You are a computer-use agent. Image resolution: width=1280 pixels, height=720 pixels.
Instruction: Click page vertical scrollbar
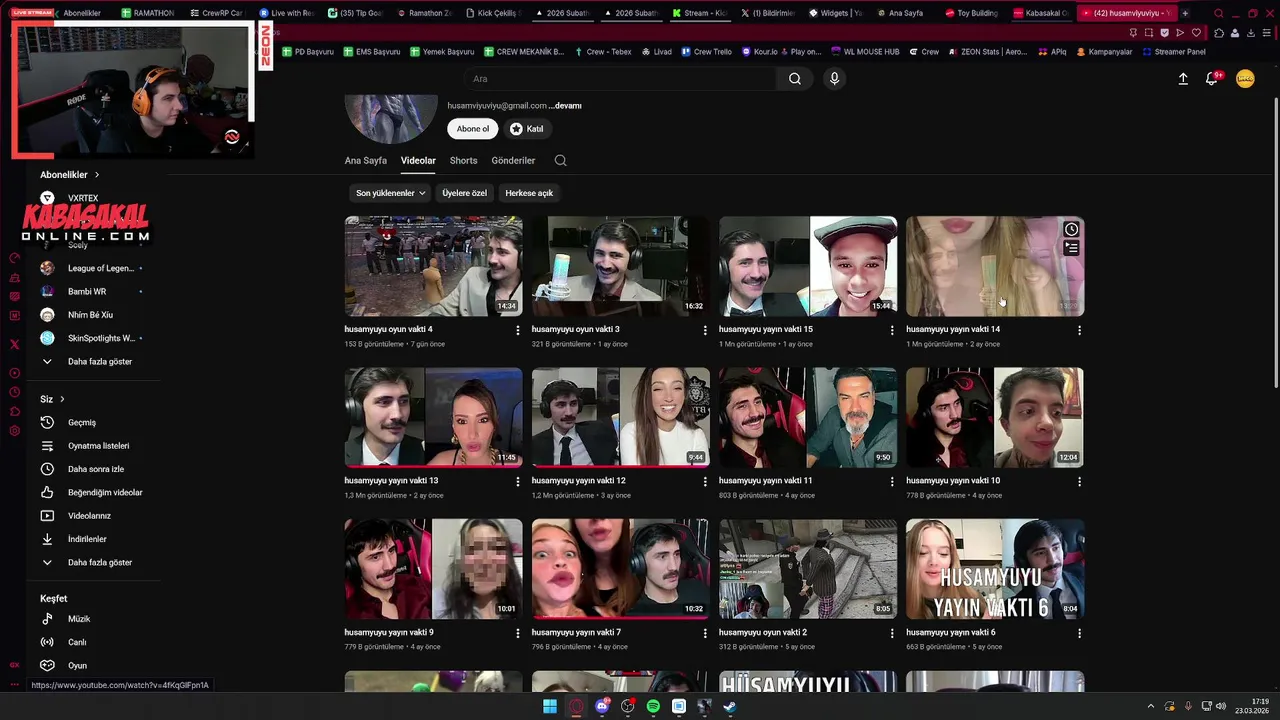pyautogui.click(x=1275, y=244)
